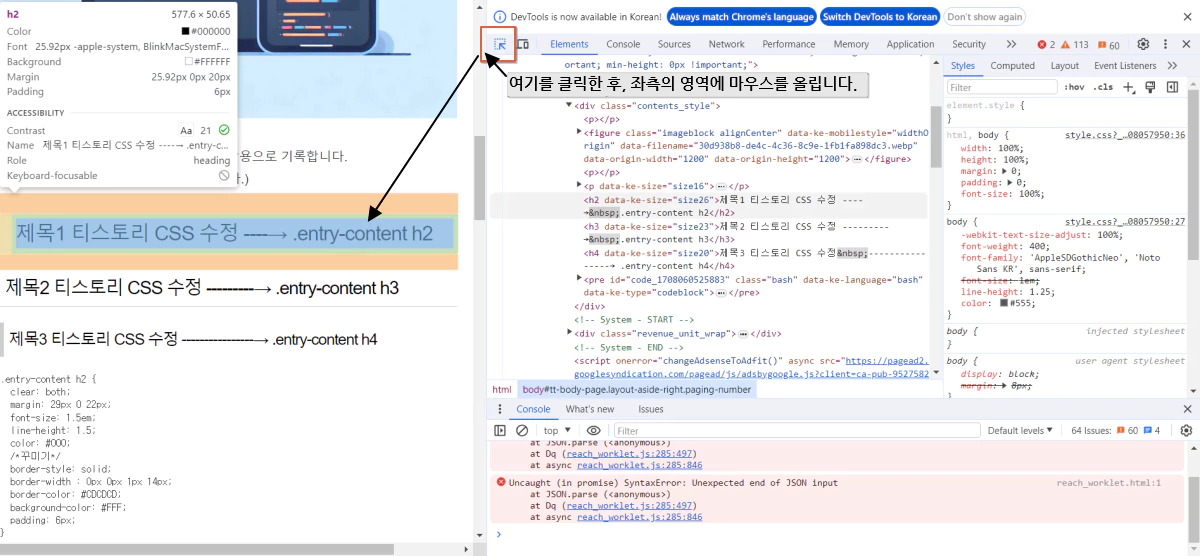Activate the inspect element picker icon
This screenshot has width=1200, height=556.
point(500,44)
